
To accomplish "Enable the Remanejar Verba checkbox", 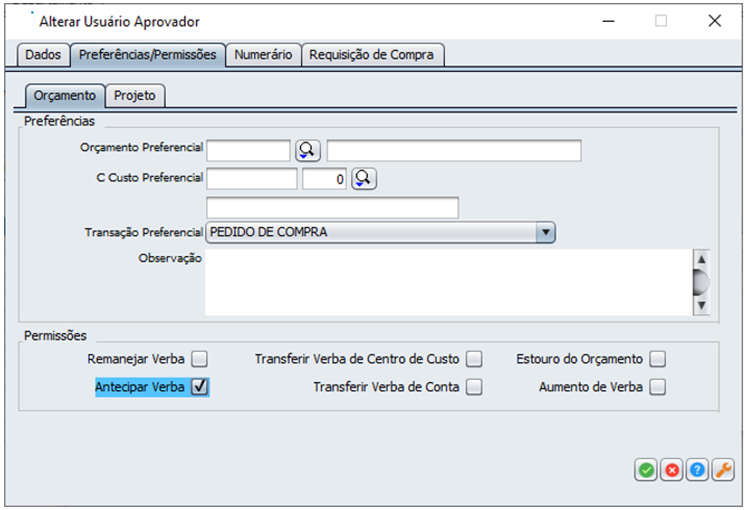I will (200, 359).
